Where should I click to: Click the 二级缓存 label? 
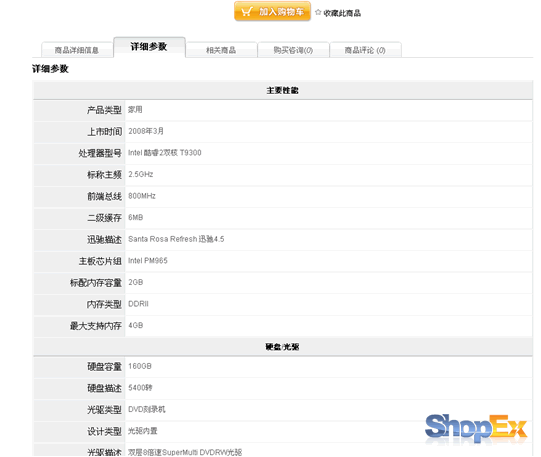[105, 218]
